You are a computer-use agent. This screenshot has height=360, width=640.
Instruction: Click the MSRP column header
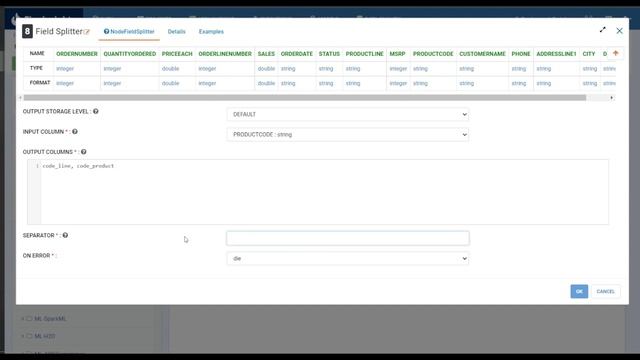397,53
